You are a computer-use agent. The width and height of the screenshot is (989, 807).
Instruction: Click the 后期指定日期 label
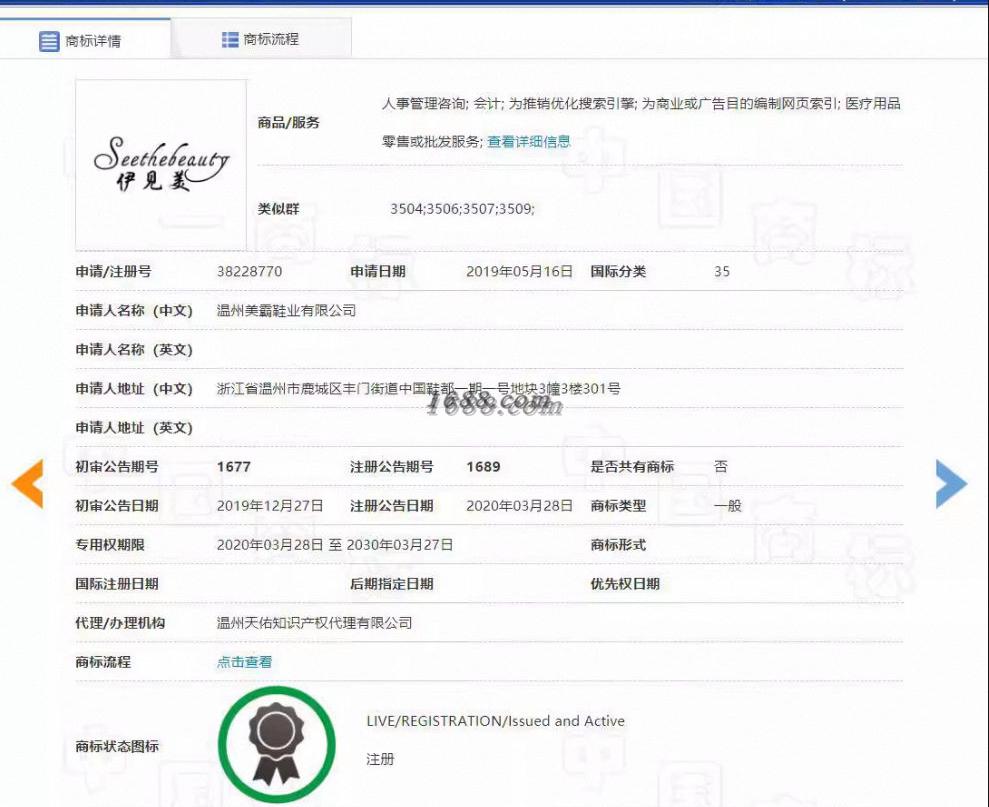tap(392, 584)
